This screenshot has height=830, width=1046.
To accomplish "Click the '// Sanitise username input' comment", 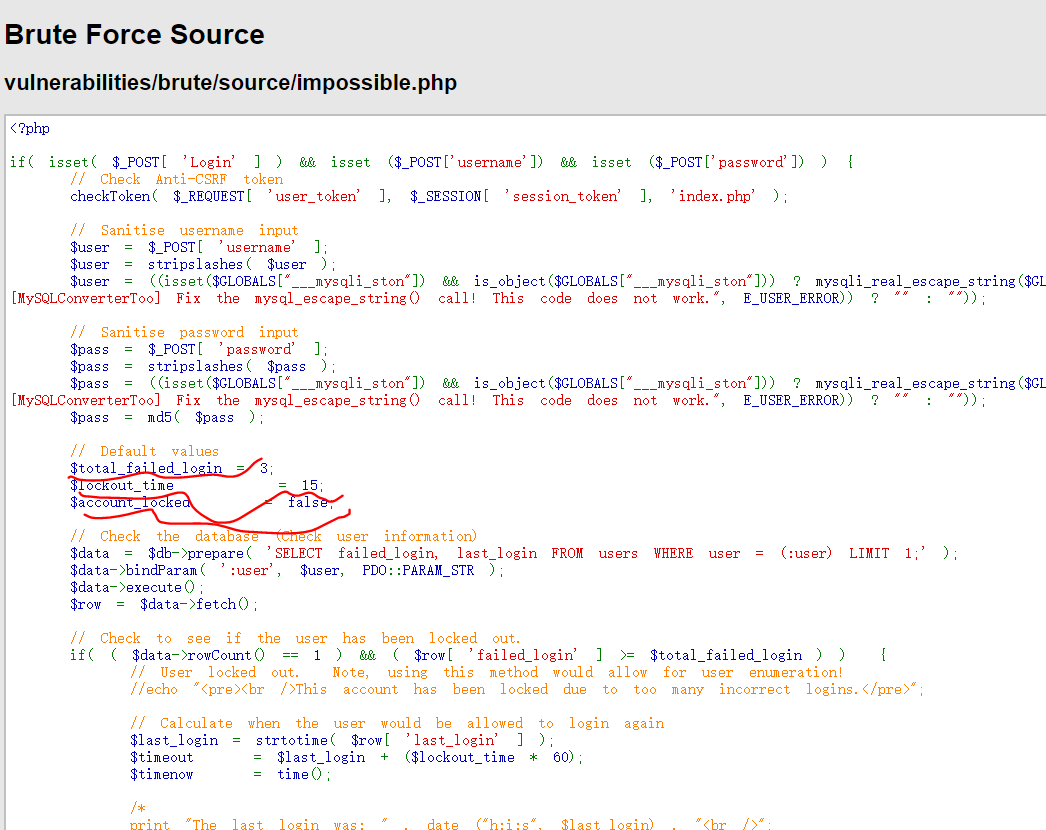I will coord(184,230).
